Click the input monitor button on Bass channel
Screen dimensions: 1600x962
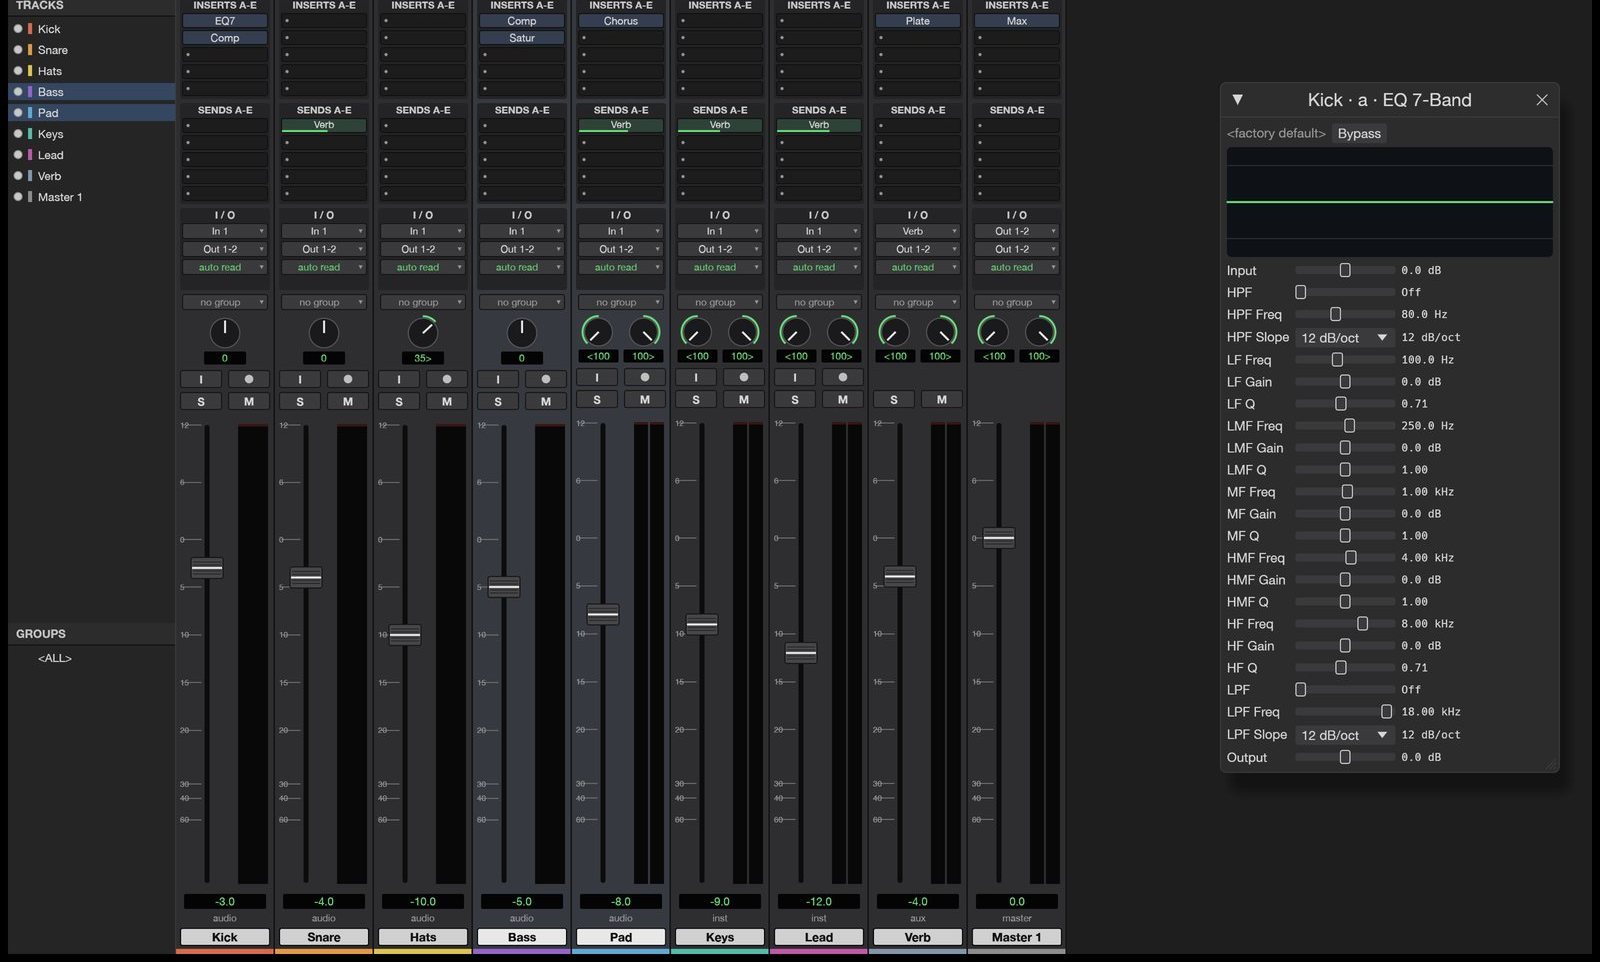point(498,379)
